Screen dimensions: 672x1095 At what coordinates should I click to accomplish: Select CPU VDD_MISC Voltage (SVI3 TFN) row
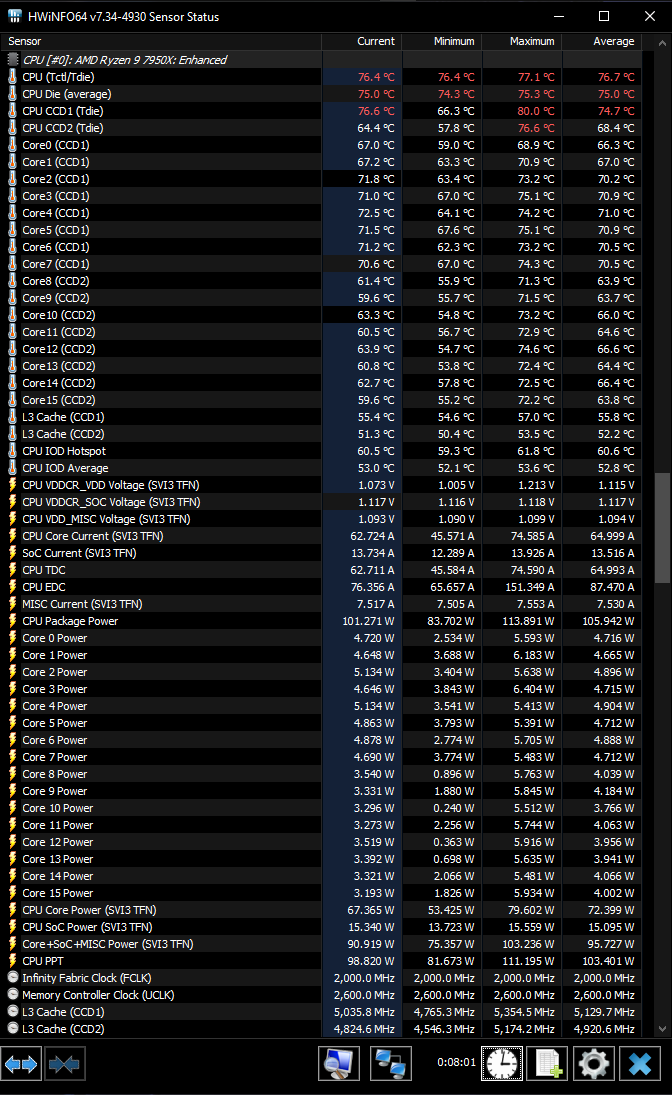click(321, 519)
